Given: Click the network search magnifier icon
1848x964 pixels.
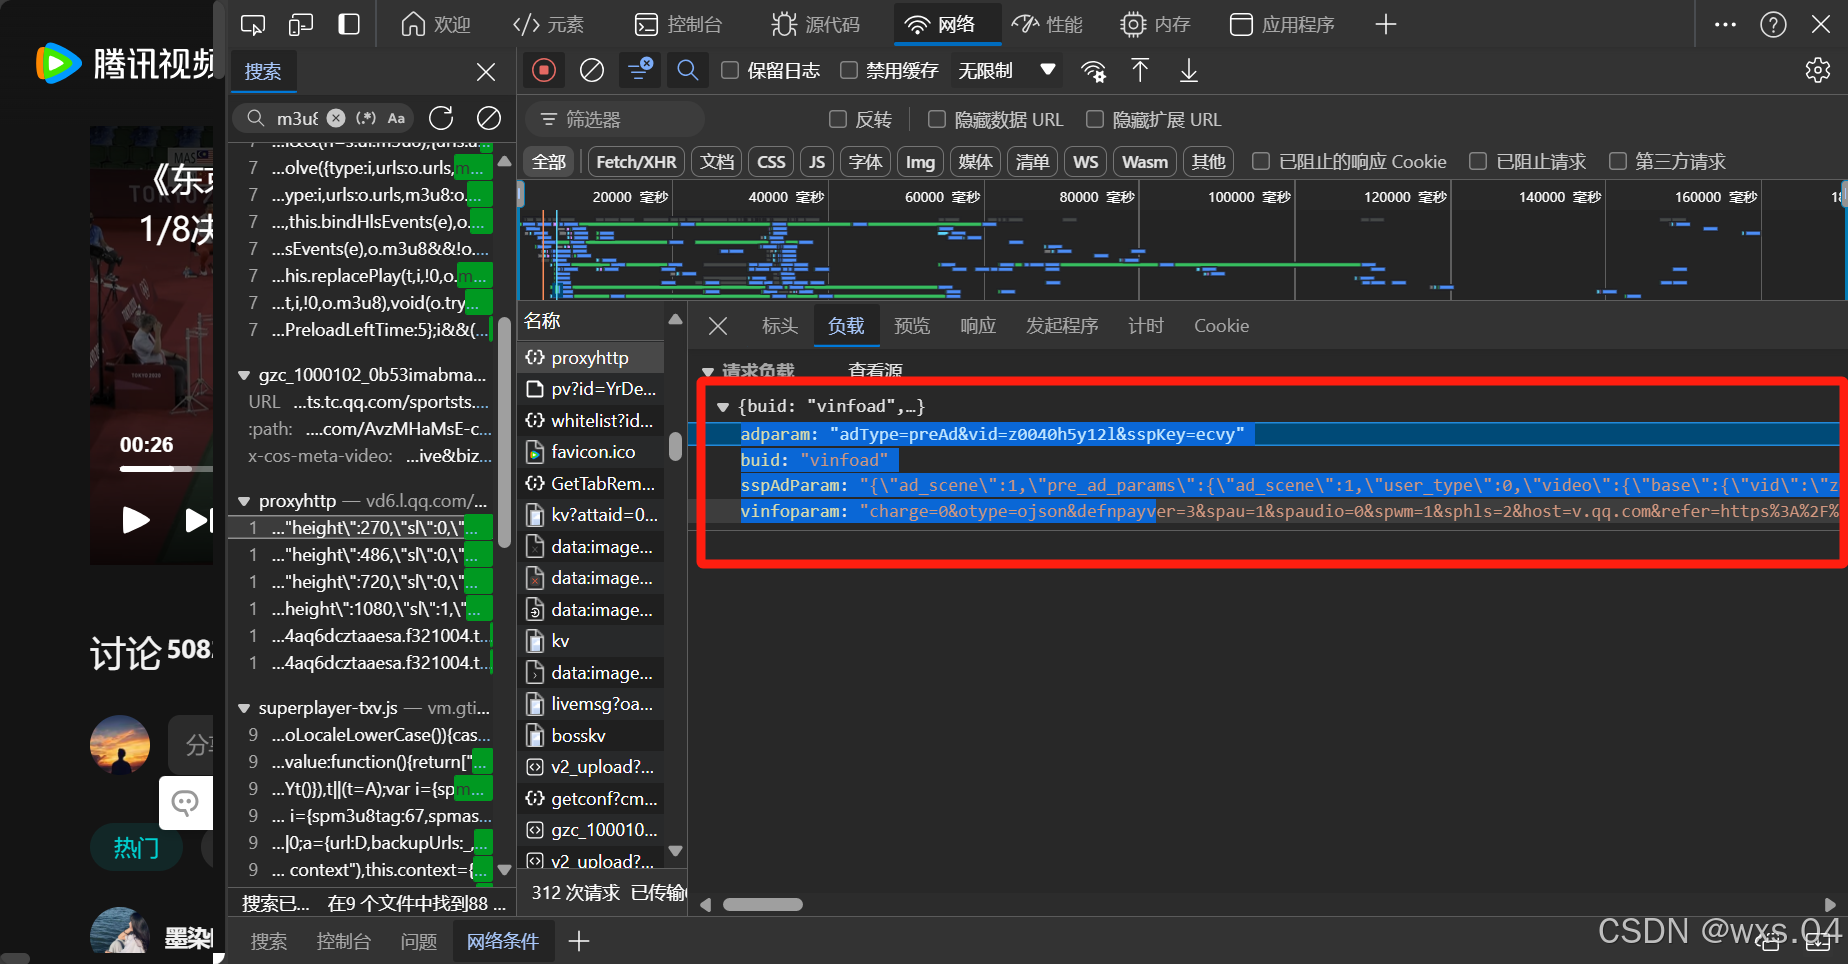Looking at the screenshot, I should point(687,70).
